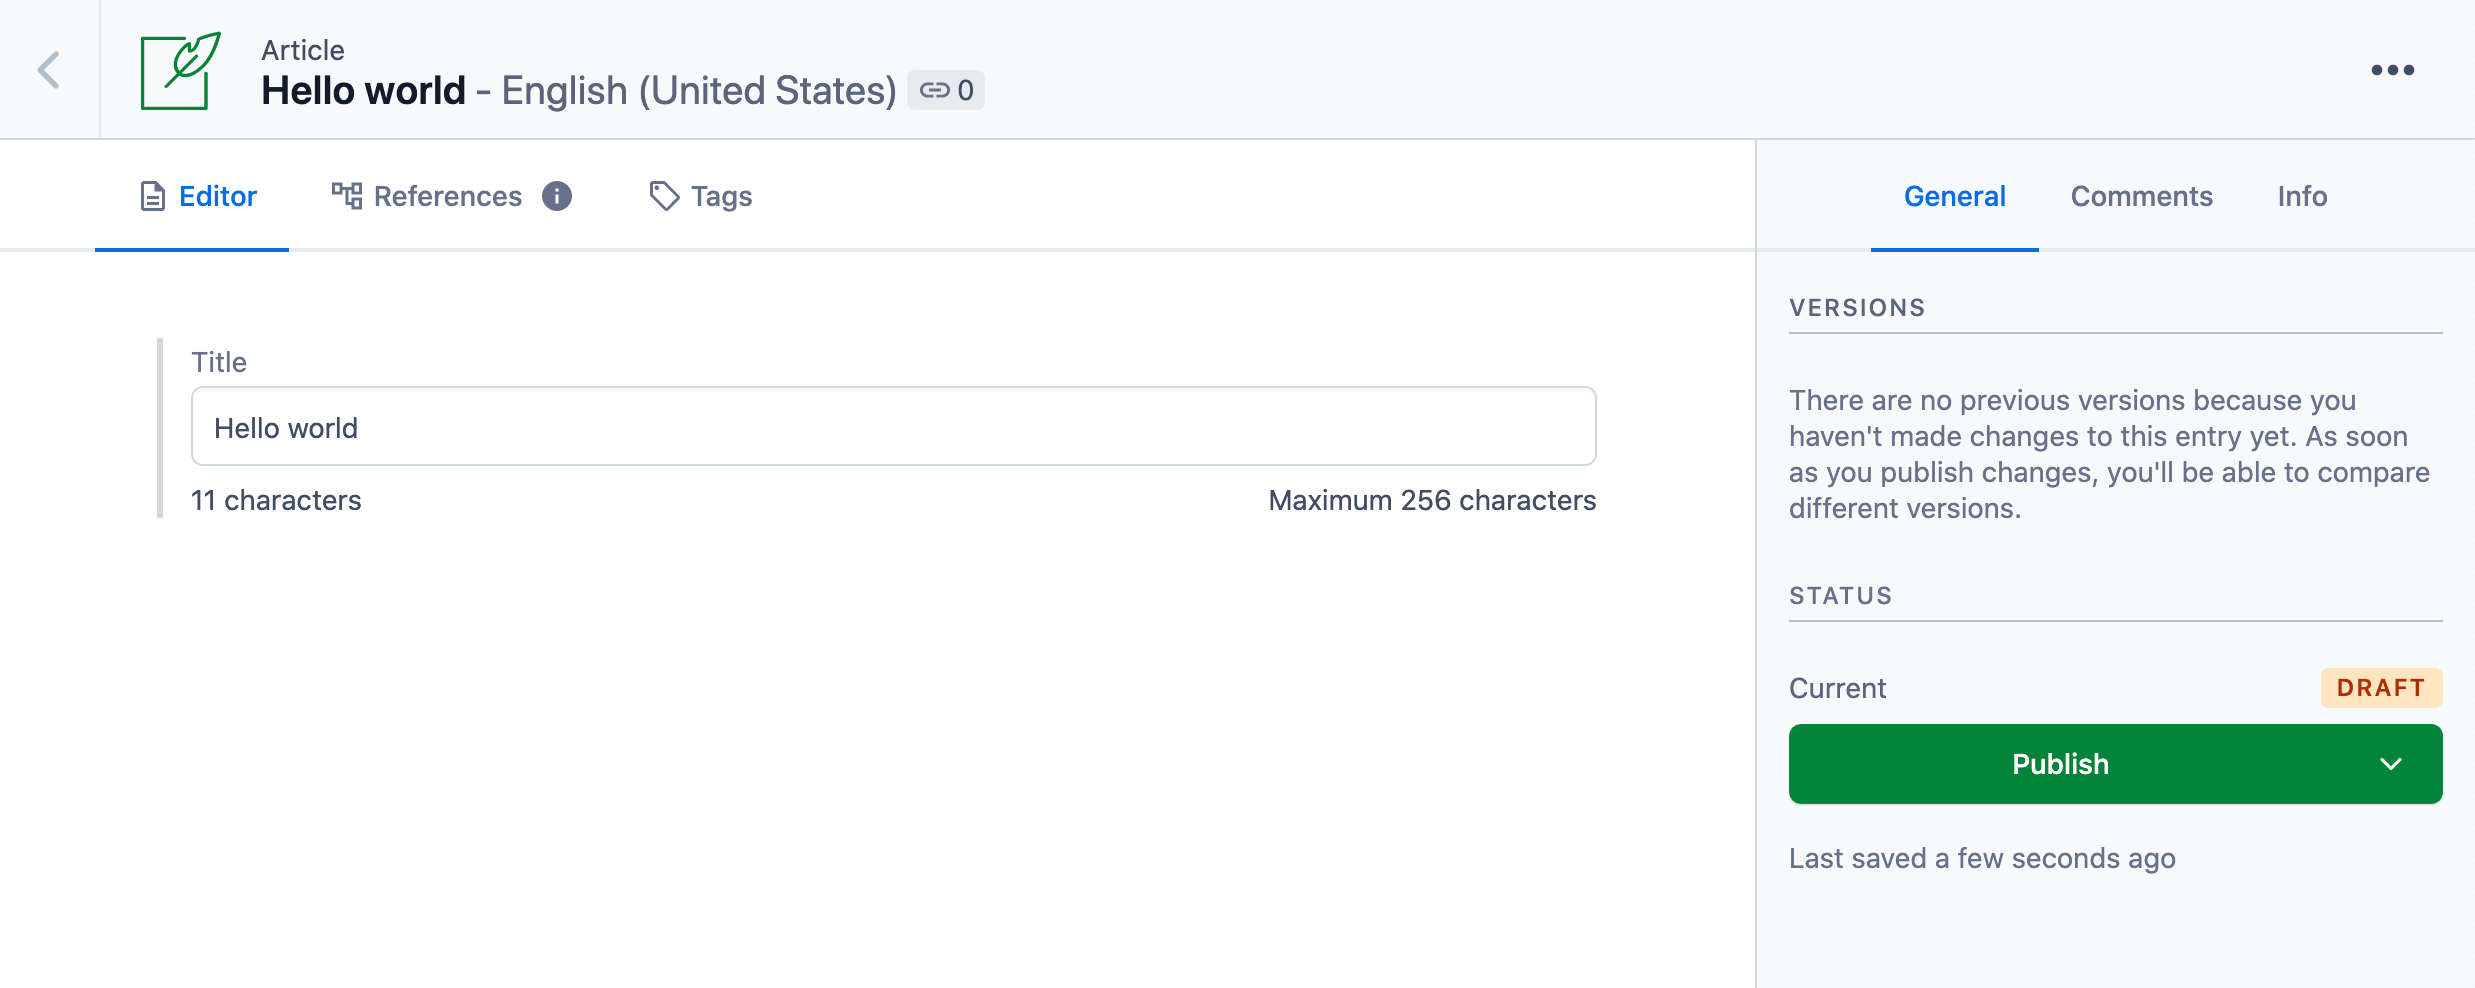Click the back navigation arrow
The height and width of the screenshot is (988, 2475).
tap(47, 69)
